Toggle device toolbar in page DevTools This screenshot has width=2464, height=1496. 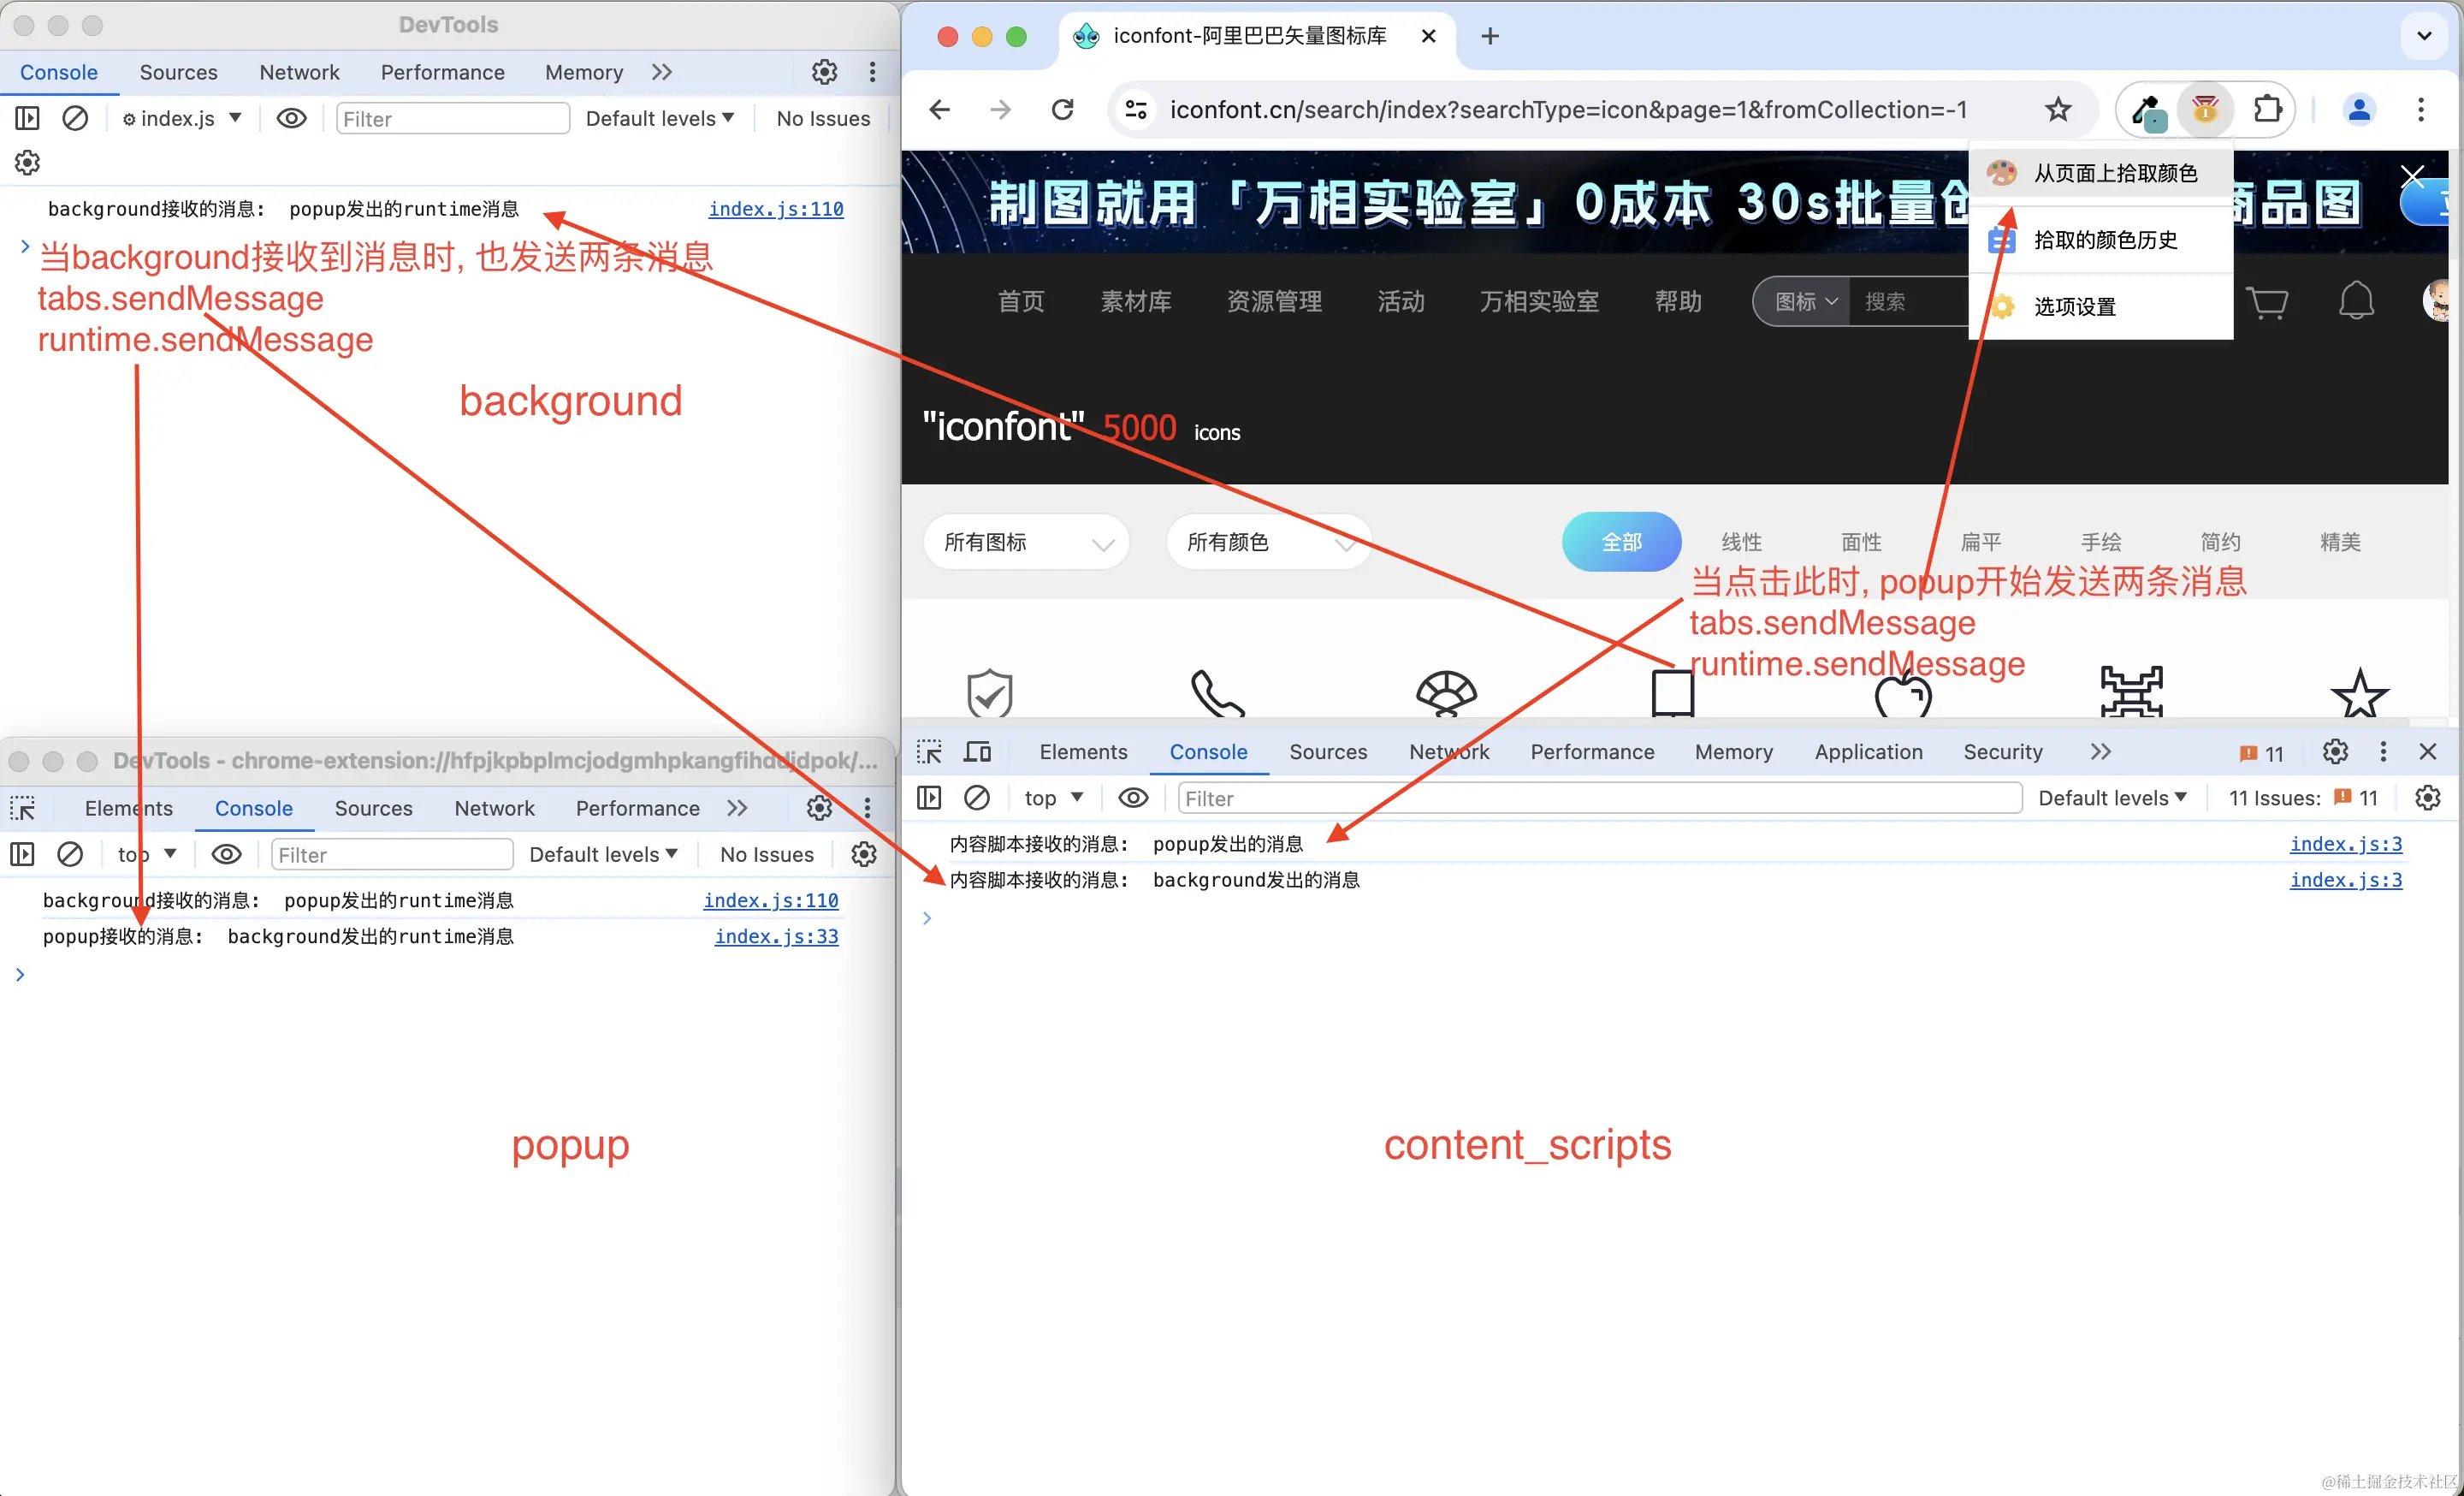(977, 752)
